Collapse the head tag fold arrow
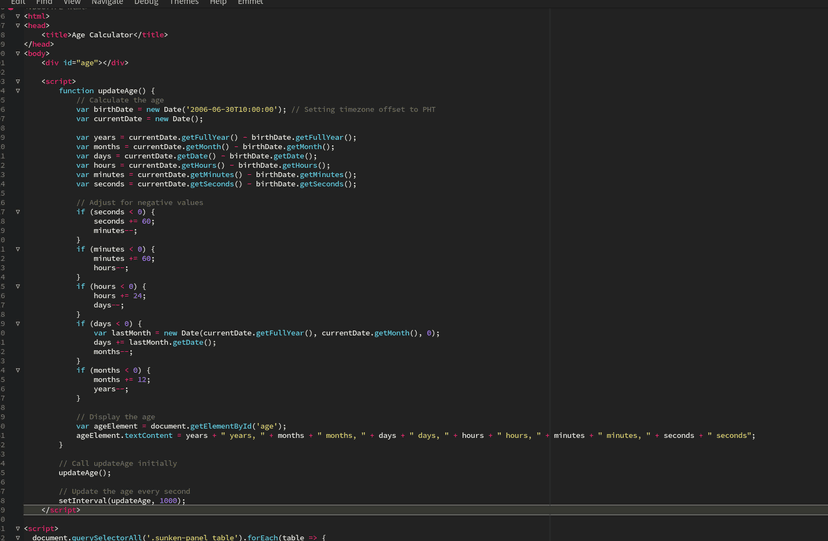Screen dimensions: 828x541 18,26
